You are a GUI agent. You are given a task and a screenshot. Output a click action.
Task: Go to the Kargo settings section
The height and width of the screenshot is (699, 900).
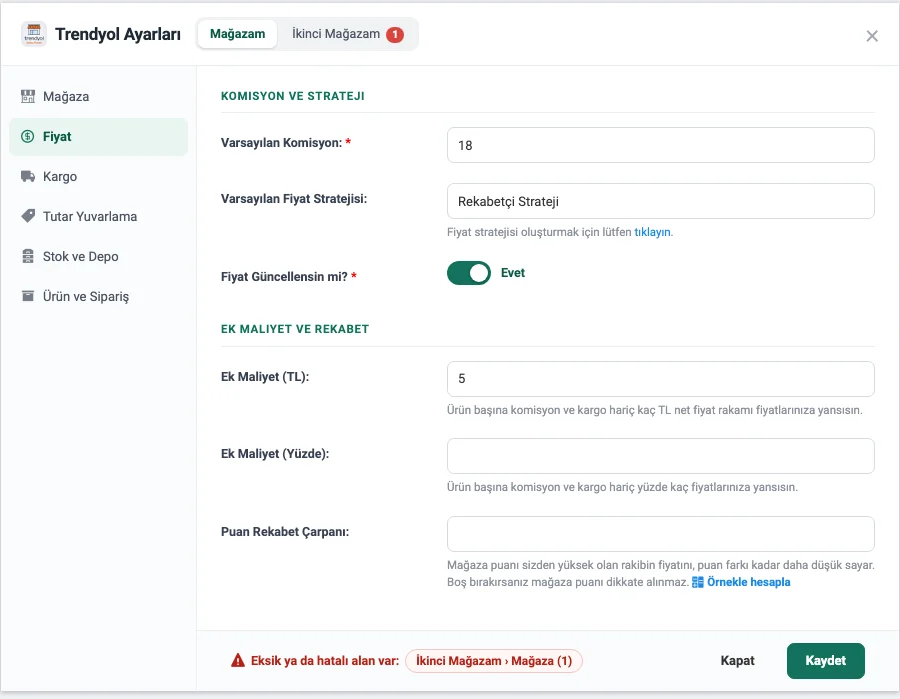(x=99, y=176)
